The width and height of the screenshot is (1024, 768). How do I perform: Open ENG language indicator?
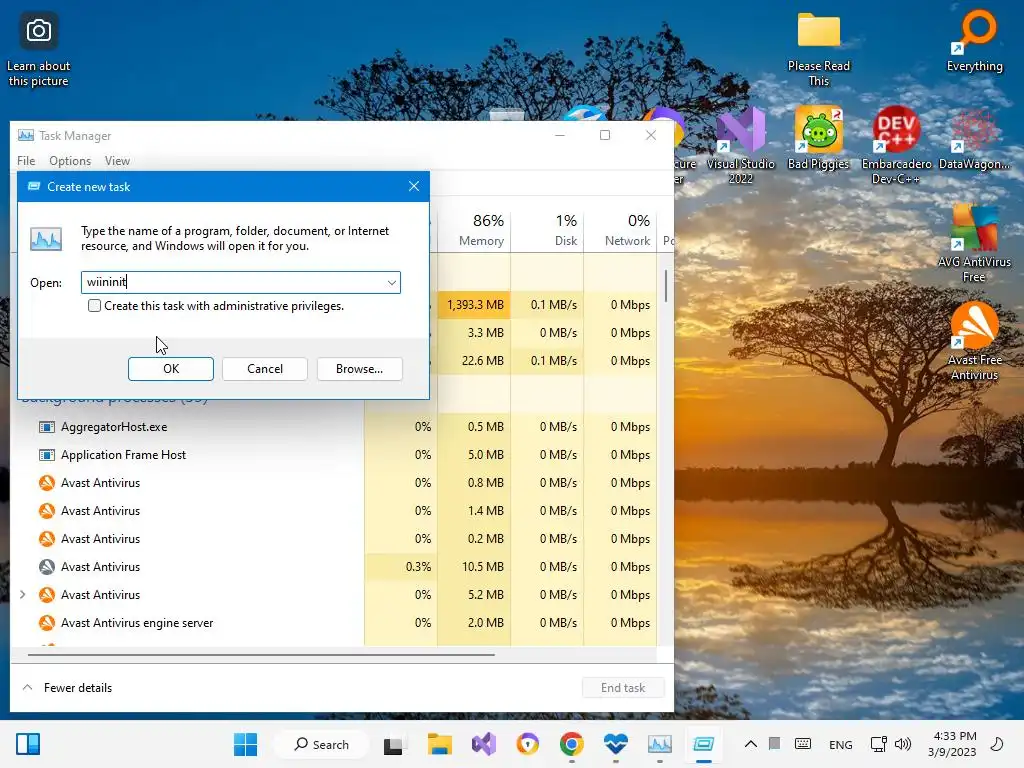[840, 744]
